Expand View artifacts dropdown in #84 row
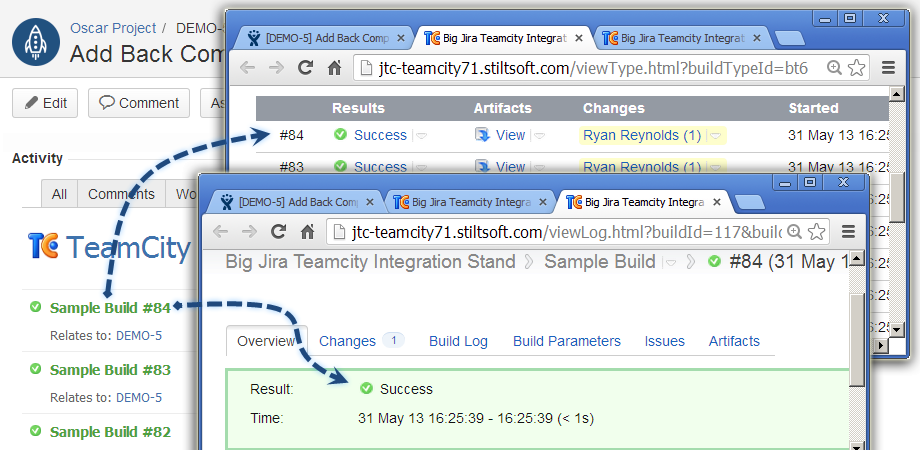The width and height of the screenshot is (920, 450). point(540,136)
